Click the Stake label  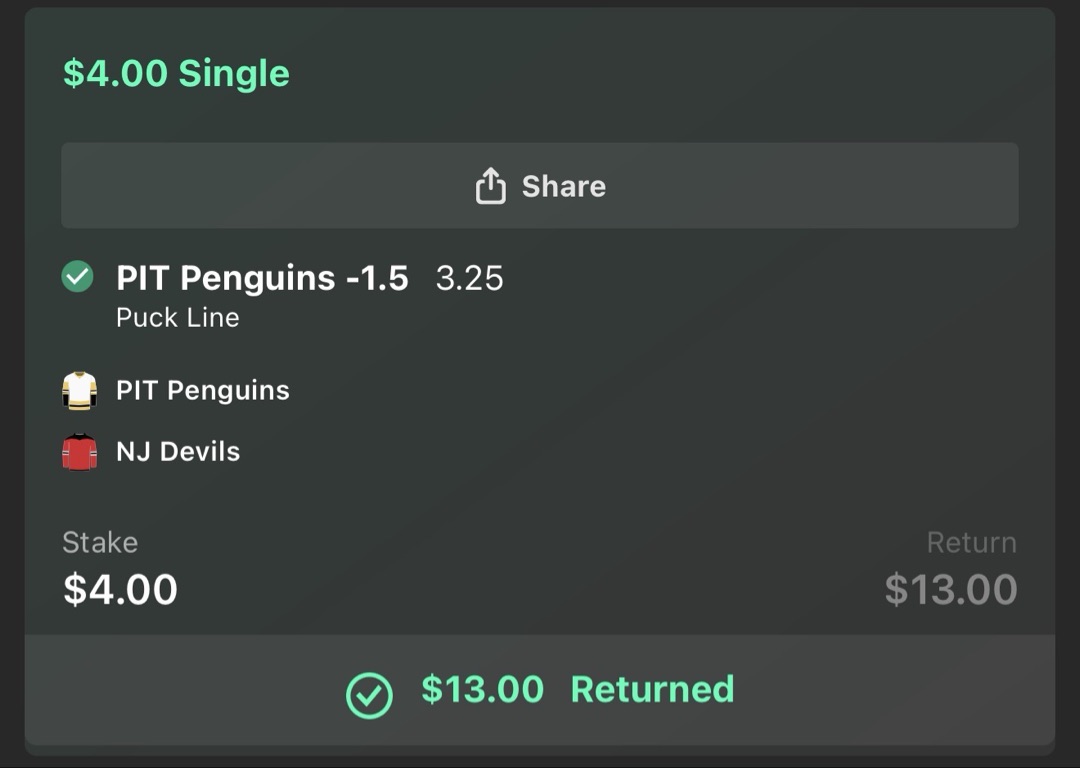(100, 542)
